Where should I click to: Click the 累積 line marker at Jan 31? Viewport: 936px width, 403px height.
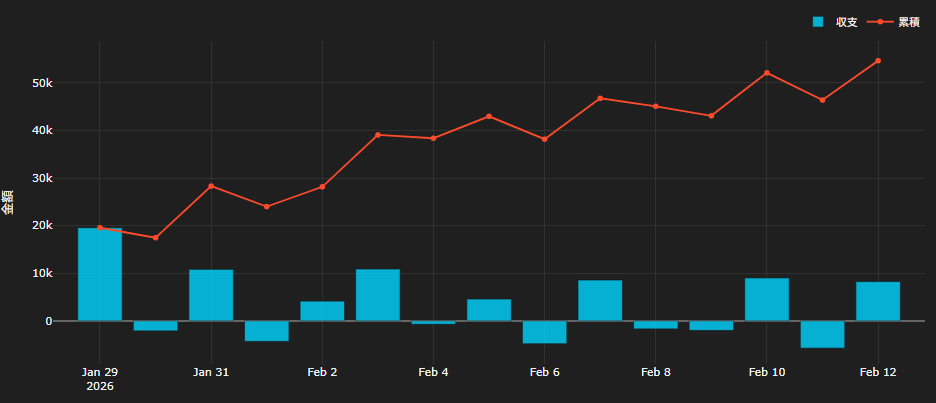point(211,186)
